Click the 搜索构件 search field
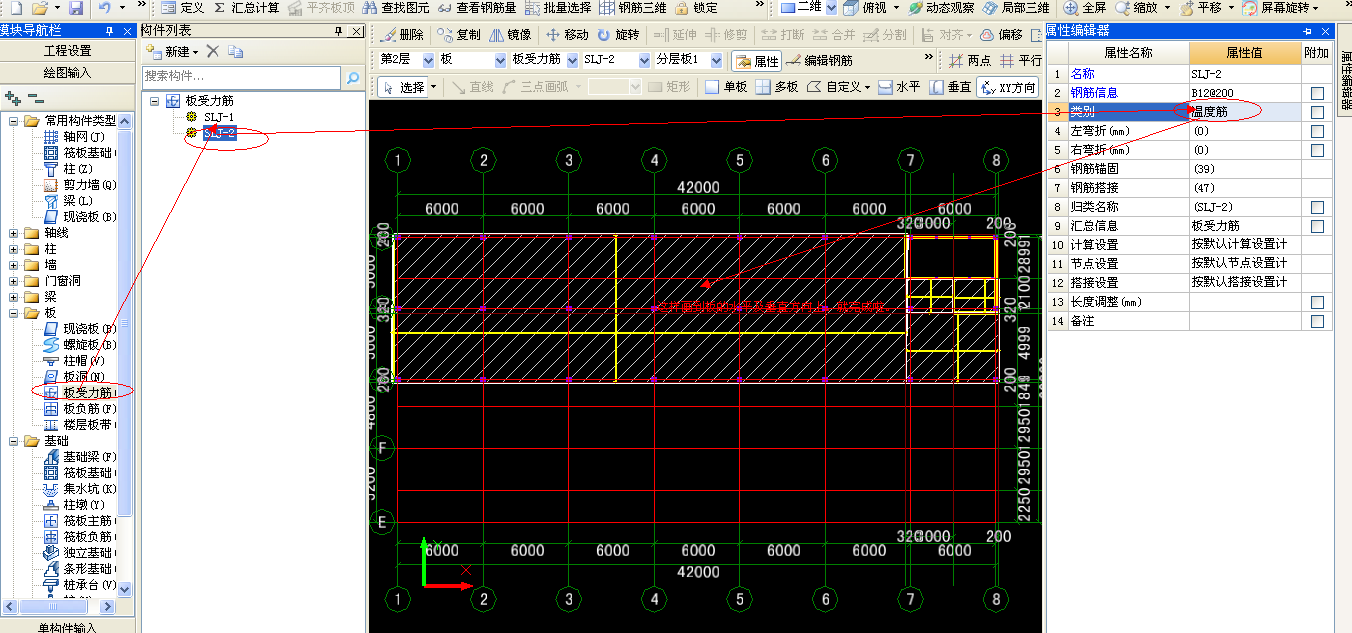Image resolution: width=1352 pixels, height=633 pixels. pos(242,76)
